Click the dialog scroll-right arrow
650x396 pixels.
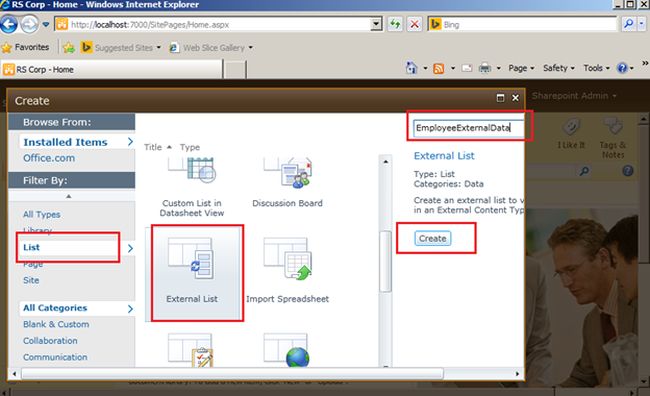click(517, 374)
